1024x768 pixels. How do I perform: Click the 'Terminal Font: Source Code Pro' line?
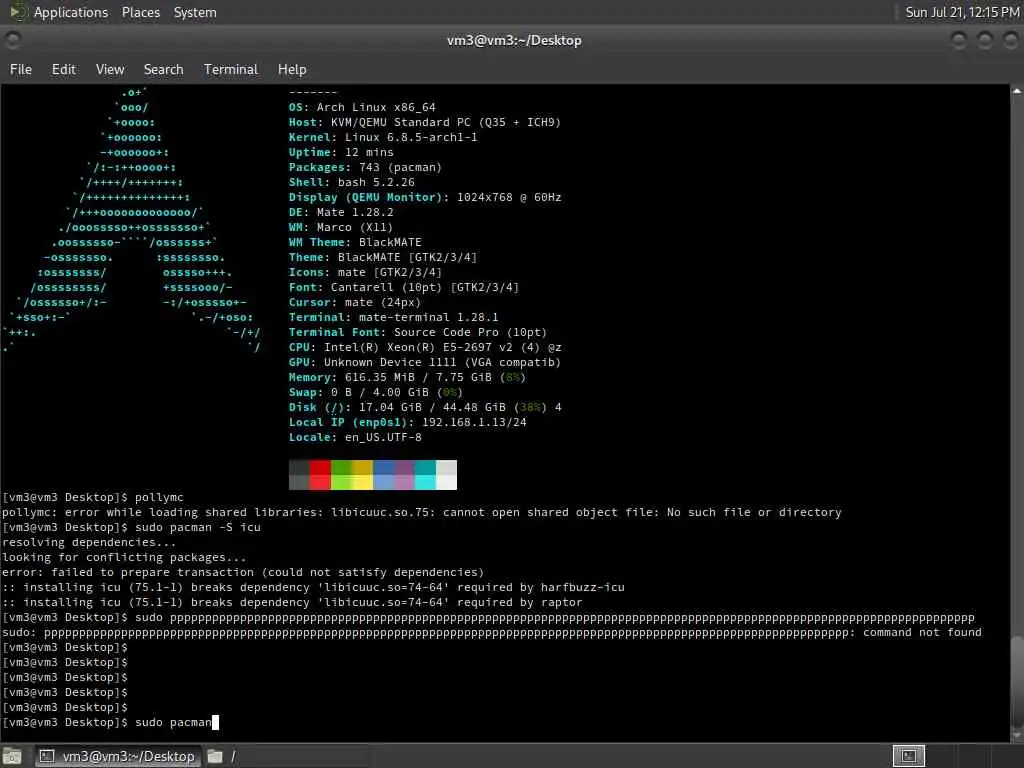417,332
